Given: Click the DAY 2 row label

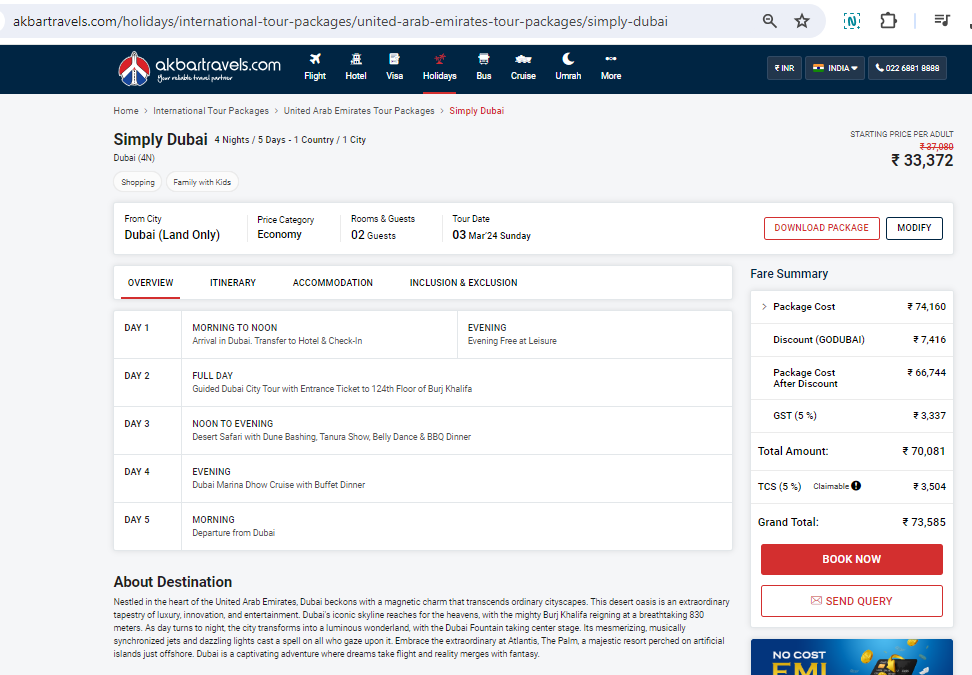Looking at the screenshot, I should pos(137,376).
